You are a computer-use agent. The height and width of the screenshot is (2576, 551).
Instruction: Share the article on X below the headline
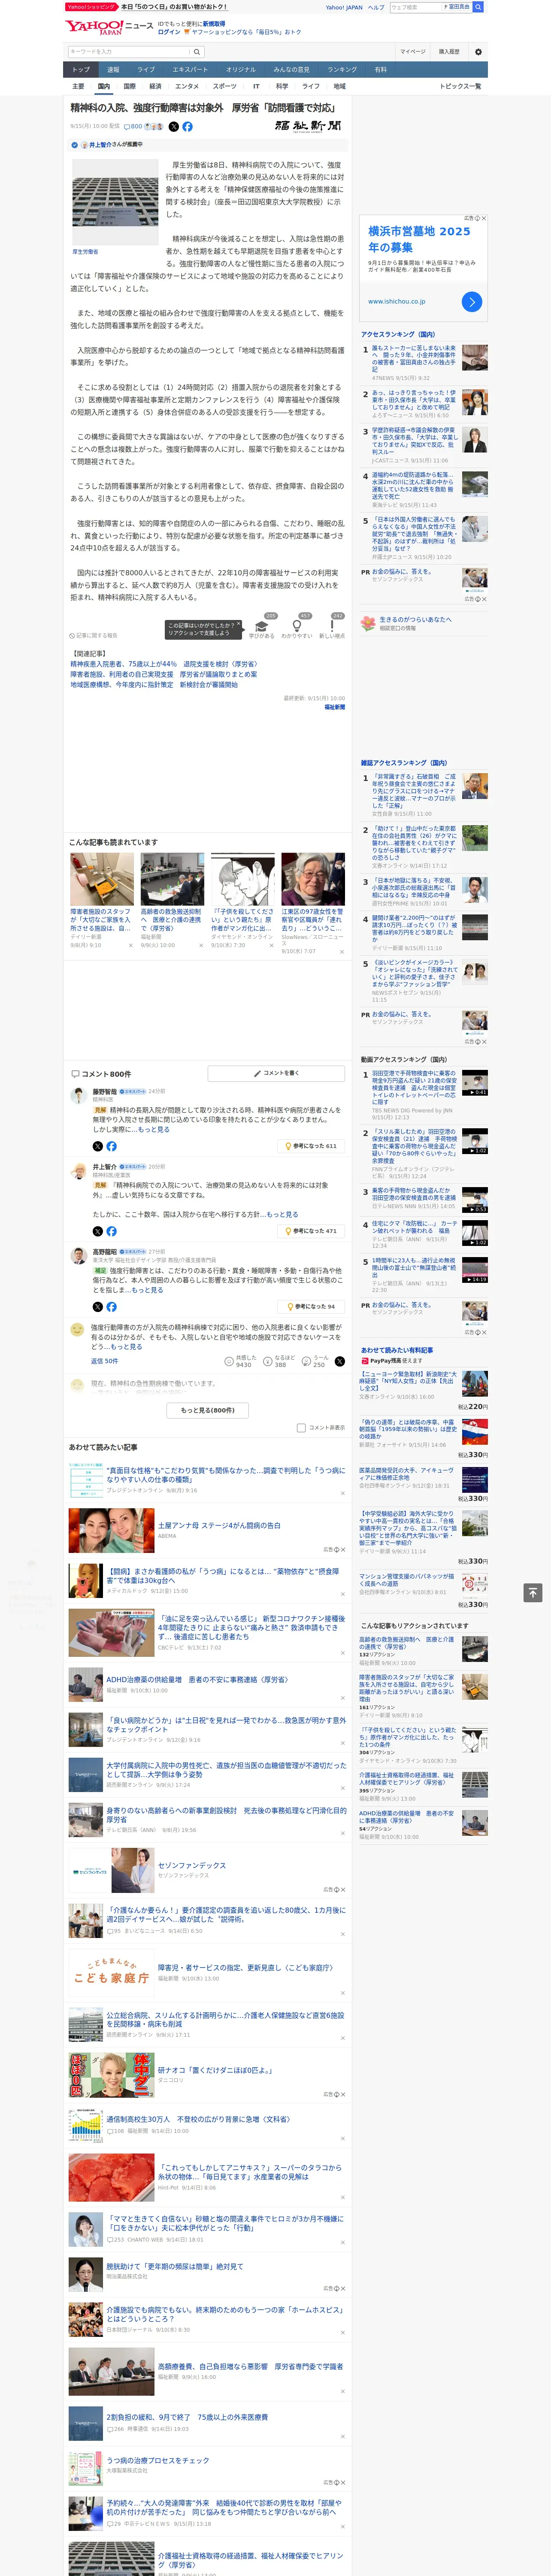coord(173,127)
